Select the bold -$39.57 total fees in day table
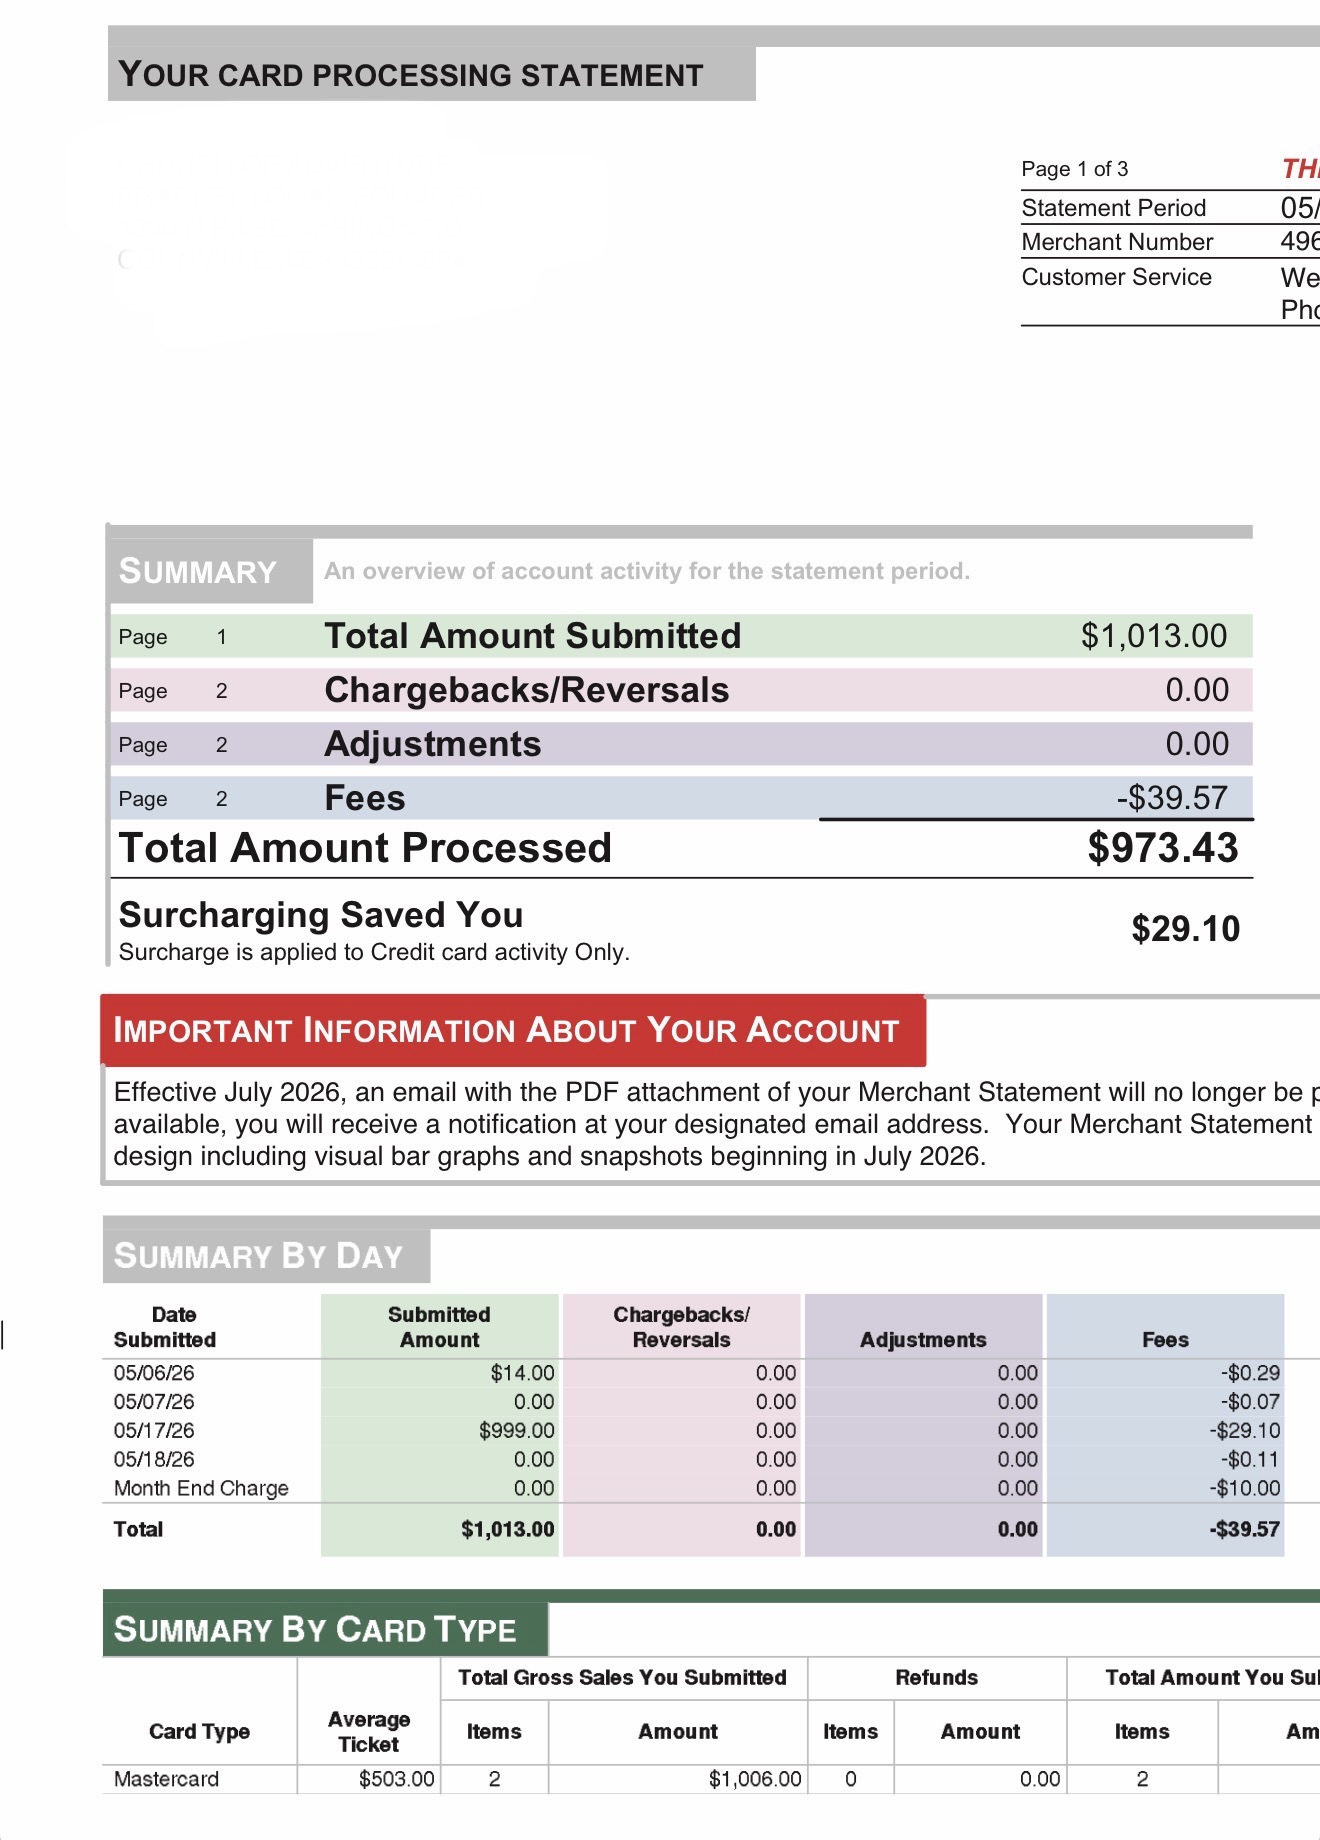Screen dimensions: 1320x1840 coord(1245,1529)
